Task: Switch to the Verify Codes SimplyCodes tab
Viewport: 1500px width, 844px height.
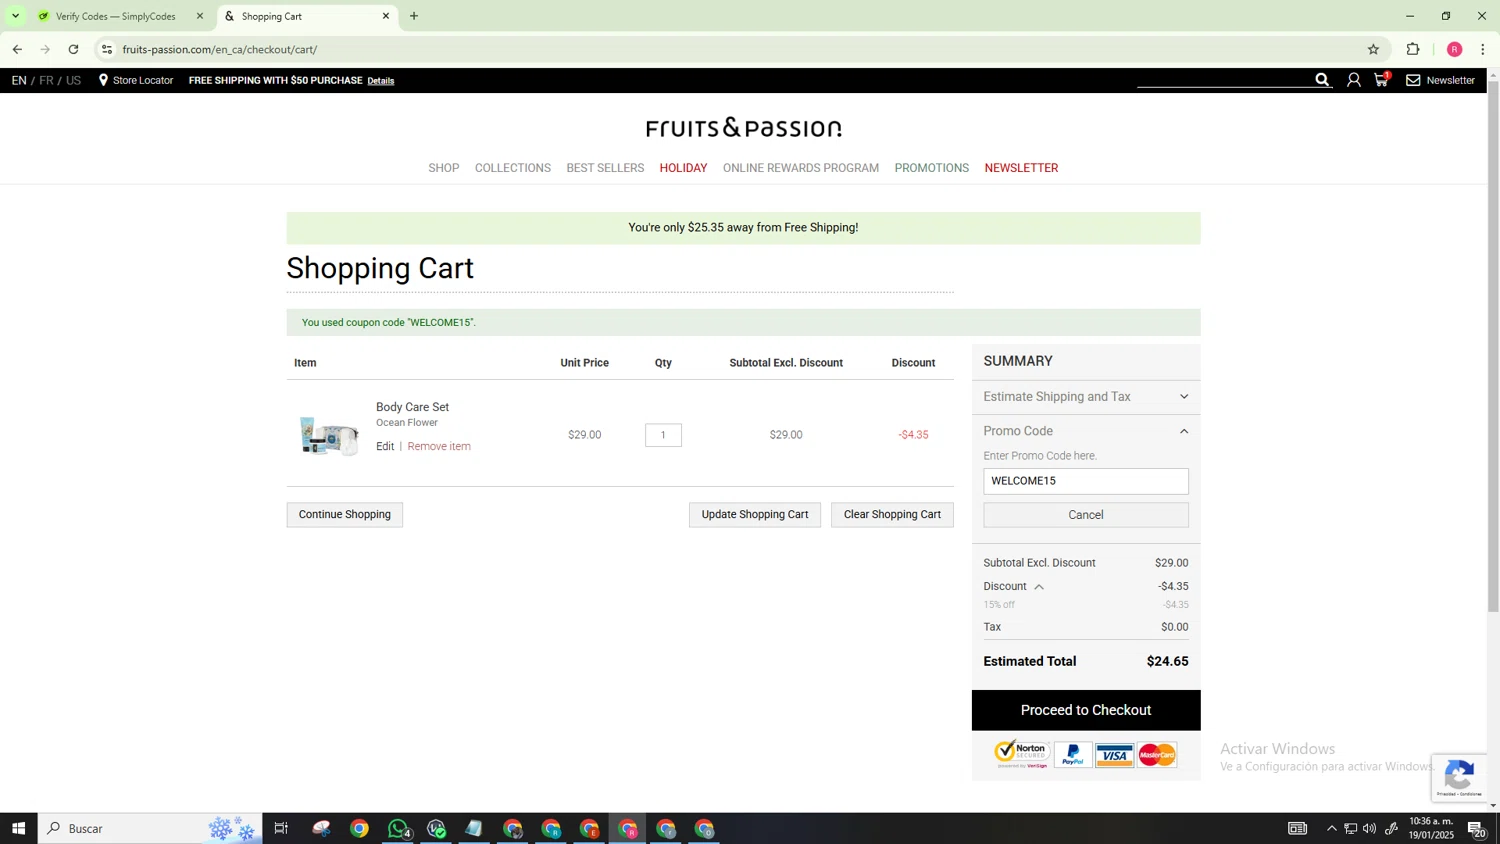Action: [x=115, y=16]
